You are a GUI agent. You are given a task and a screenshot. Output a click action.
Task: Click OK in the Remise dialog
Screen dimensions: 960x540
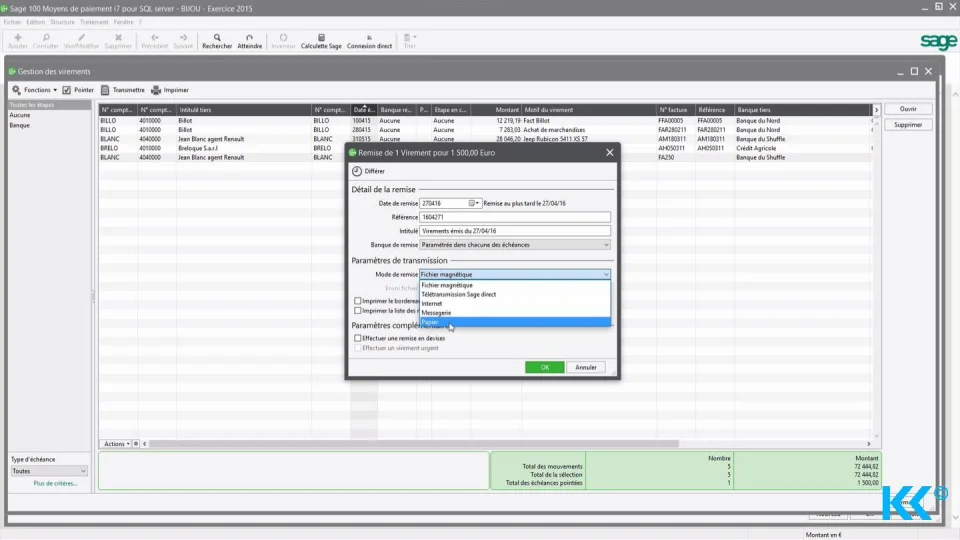(544, 367)
